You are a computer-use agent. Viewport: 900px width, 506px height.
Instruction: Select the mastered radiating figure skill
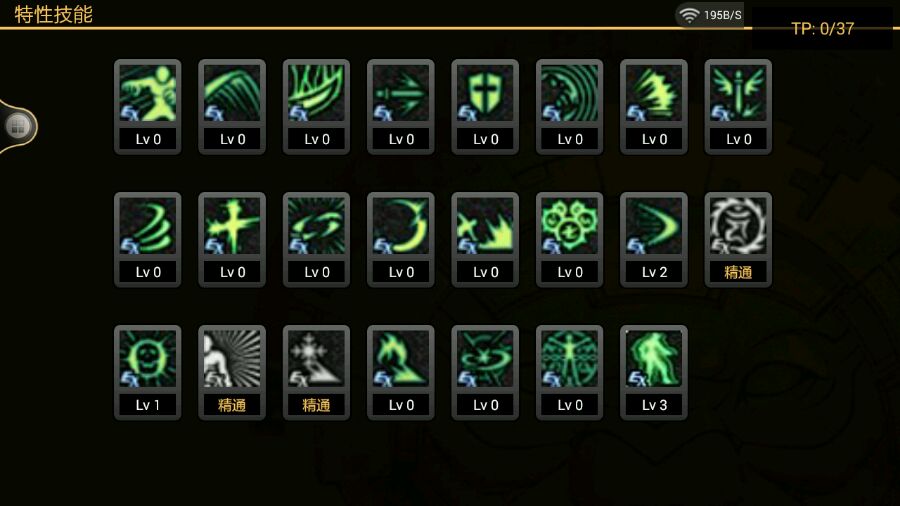[232, 373]
